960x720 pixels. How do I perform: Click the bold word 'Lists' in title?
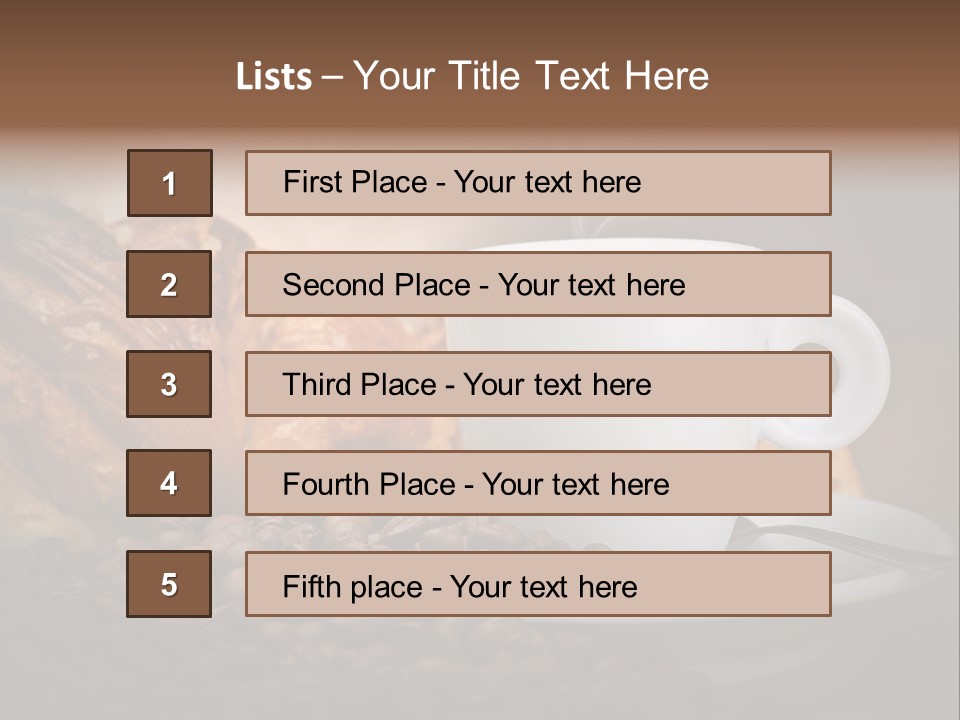[x=273, y=77]
